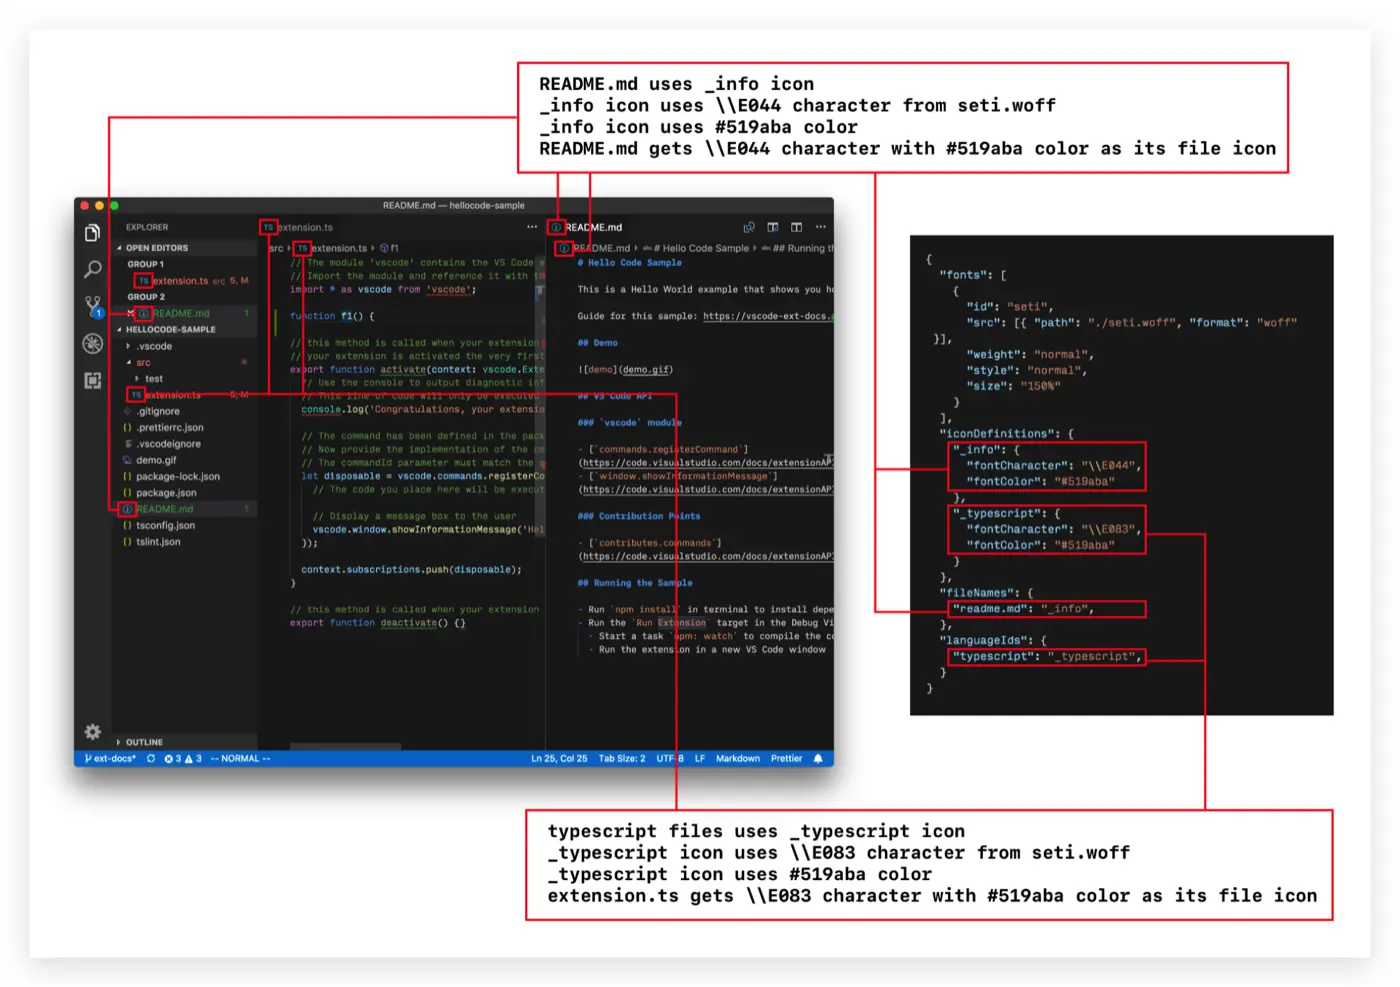The width and height of the screenshot is (1400, 987).
Task: Open Source Control view with badge
Action: [x=93, y=305]
